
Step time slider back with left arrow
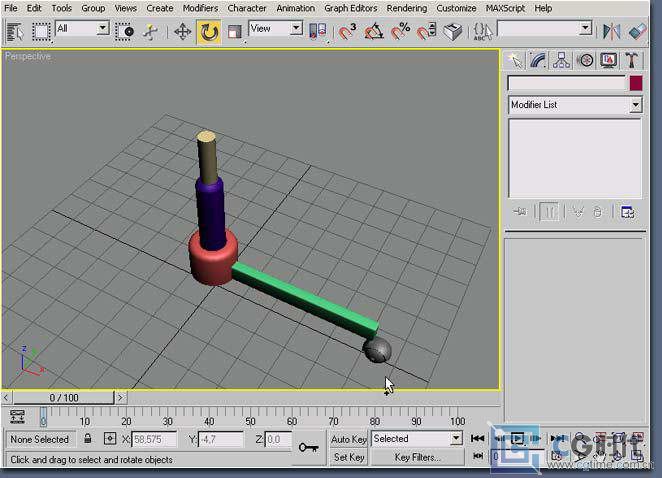coord(6,398)
